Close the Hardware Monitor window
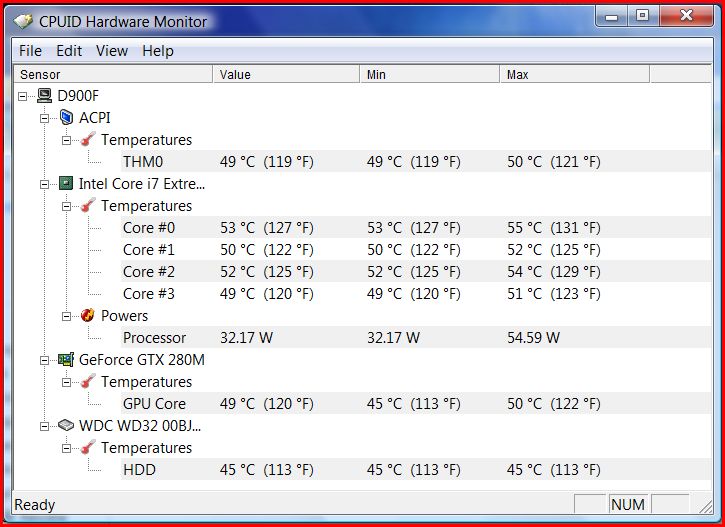Image resolution: width=725 pixels, height=527 pixels. point(686,16)
